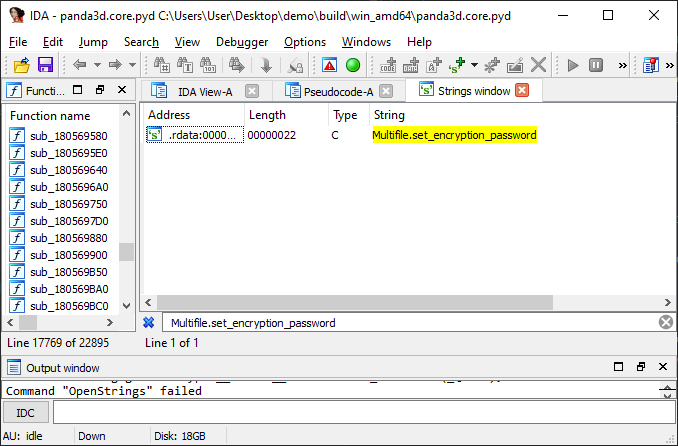Float the Output window panel

coord(641,367)
